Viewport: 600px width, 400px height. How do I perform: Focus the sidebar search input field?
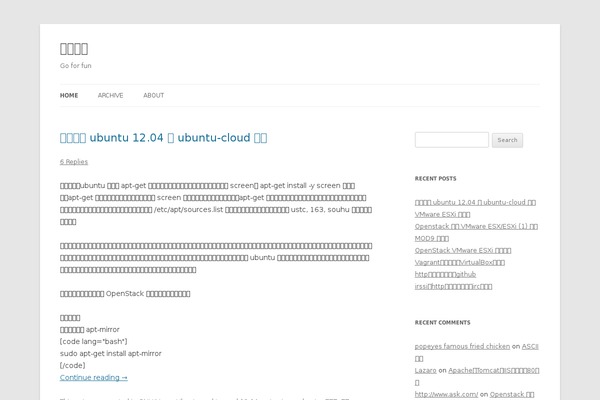tap(452, 140)
